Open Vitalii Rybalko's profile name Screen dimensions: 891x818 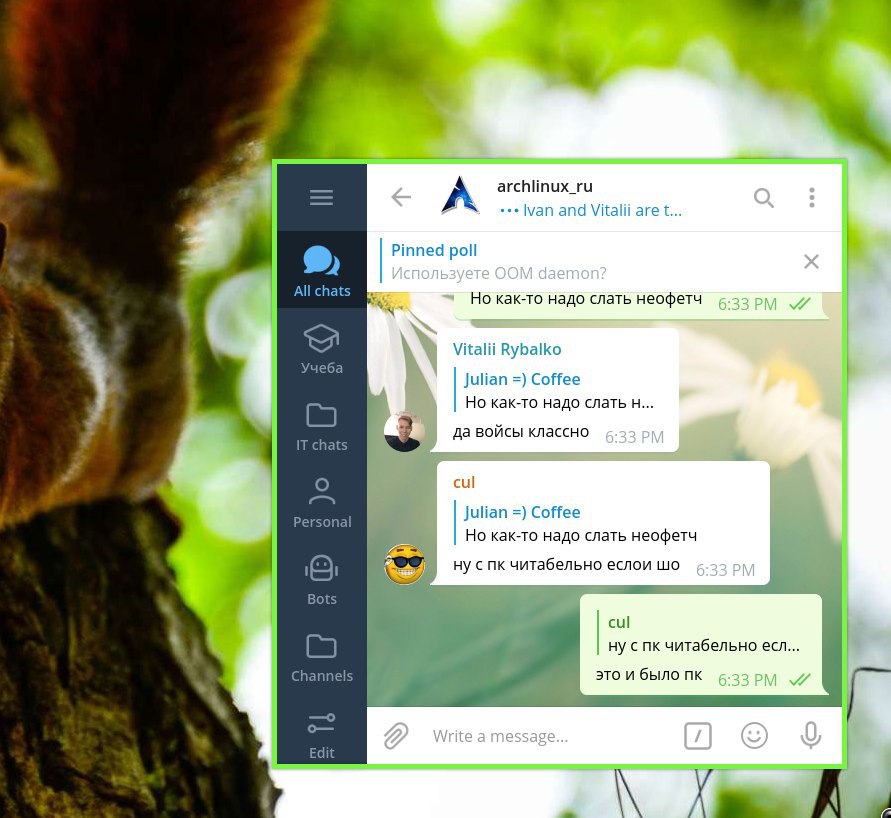click(507, 349)
